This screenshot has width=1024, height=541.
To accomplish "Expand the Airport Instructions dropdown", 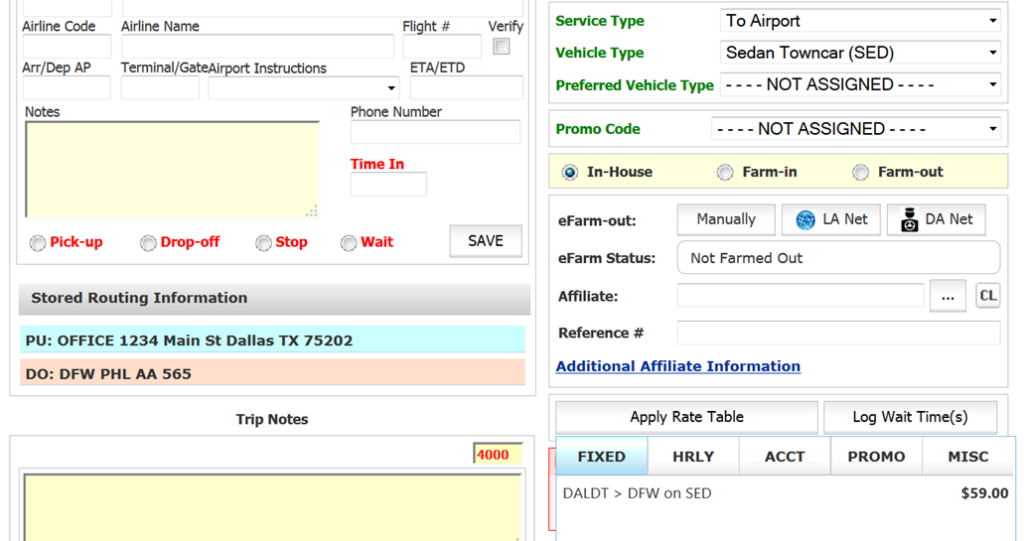I will click(x=303, y=89).
